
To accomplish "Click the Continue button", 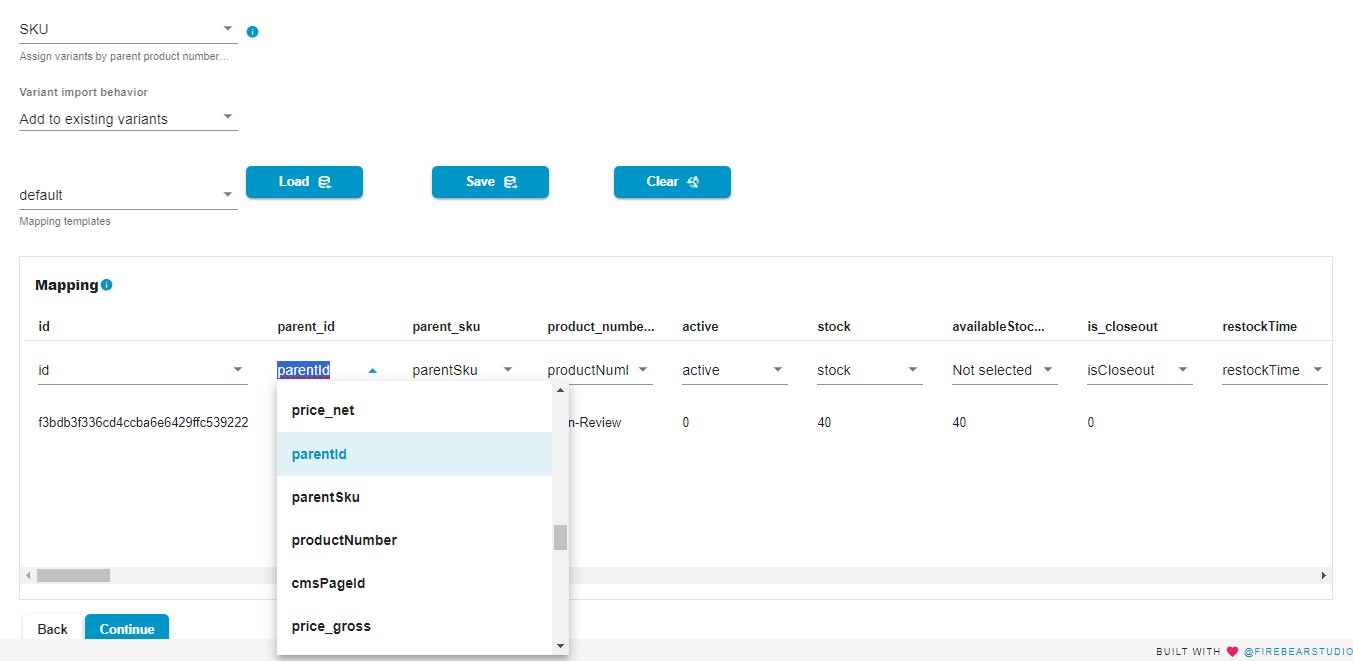I will pyautogui.click(x=127, y=629).
